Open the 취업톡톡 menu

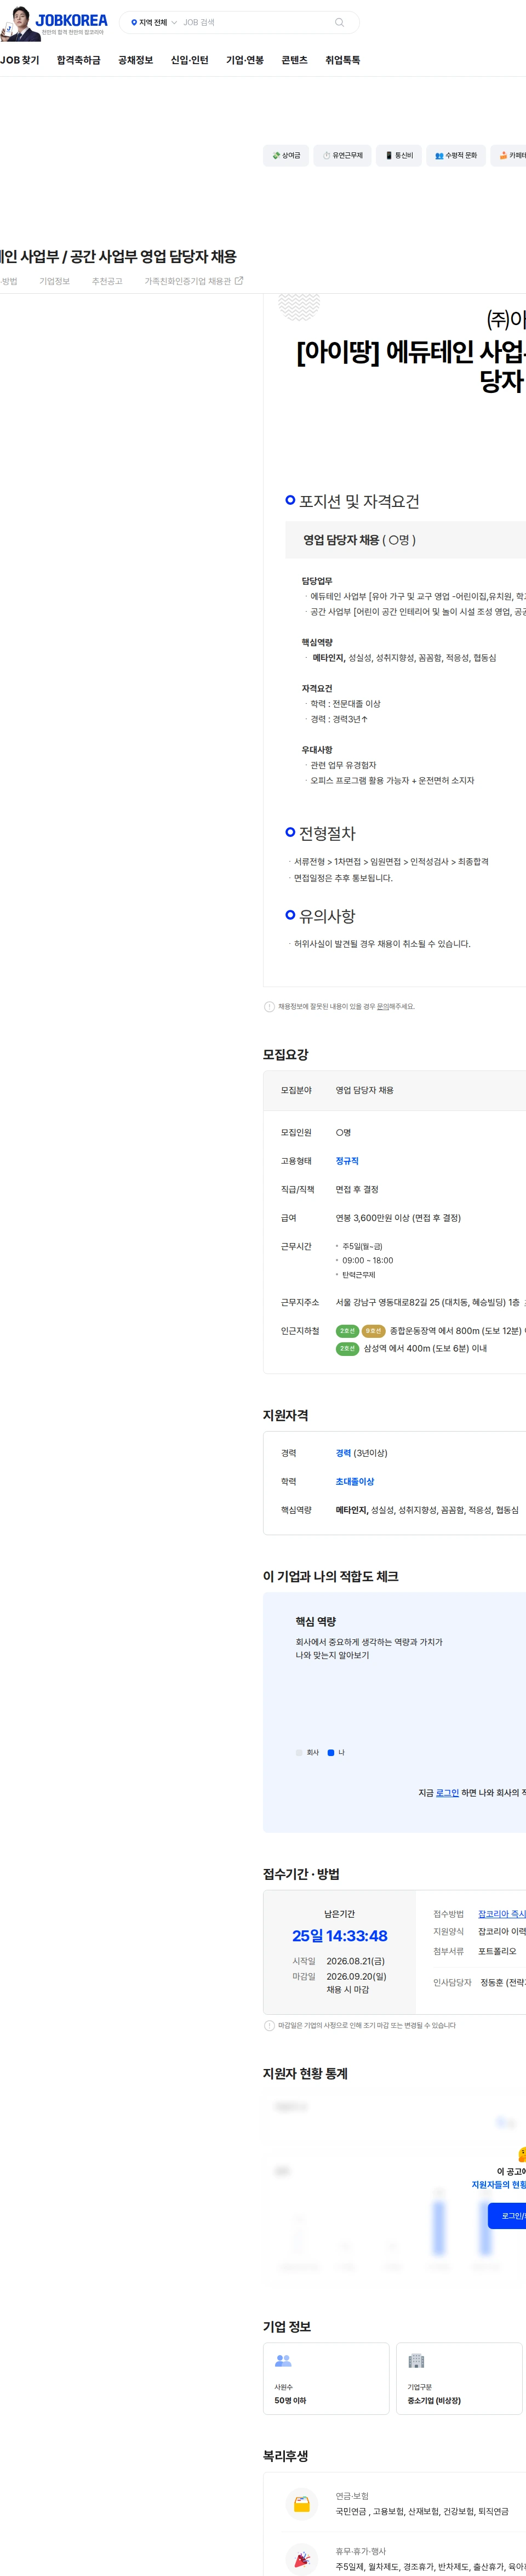point(342,60)
